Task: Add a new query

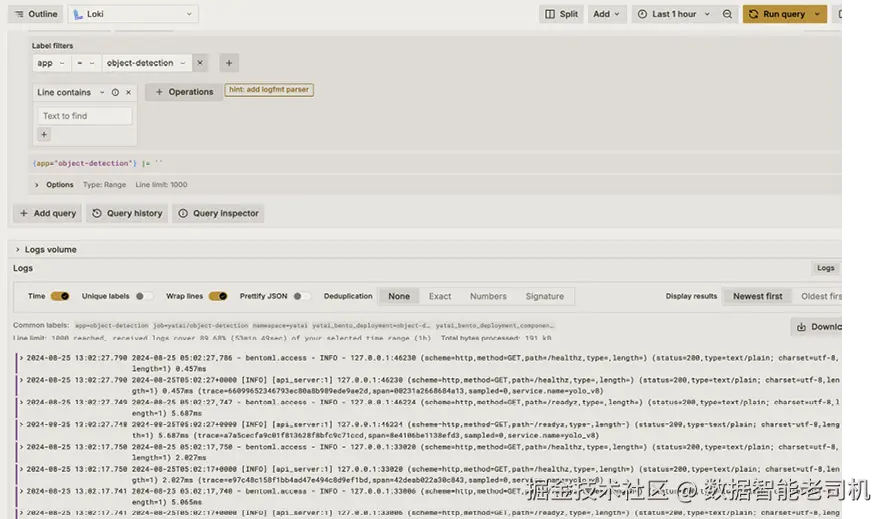Action: 48,213
